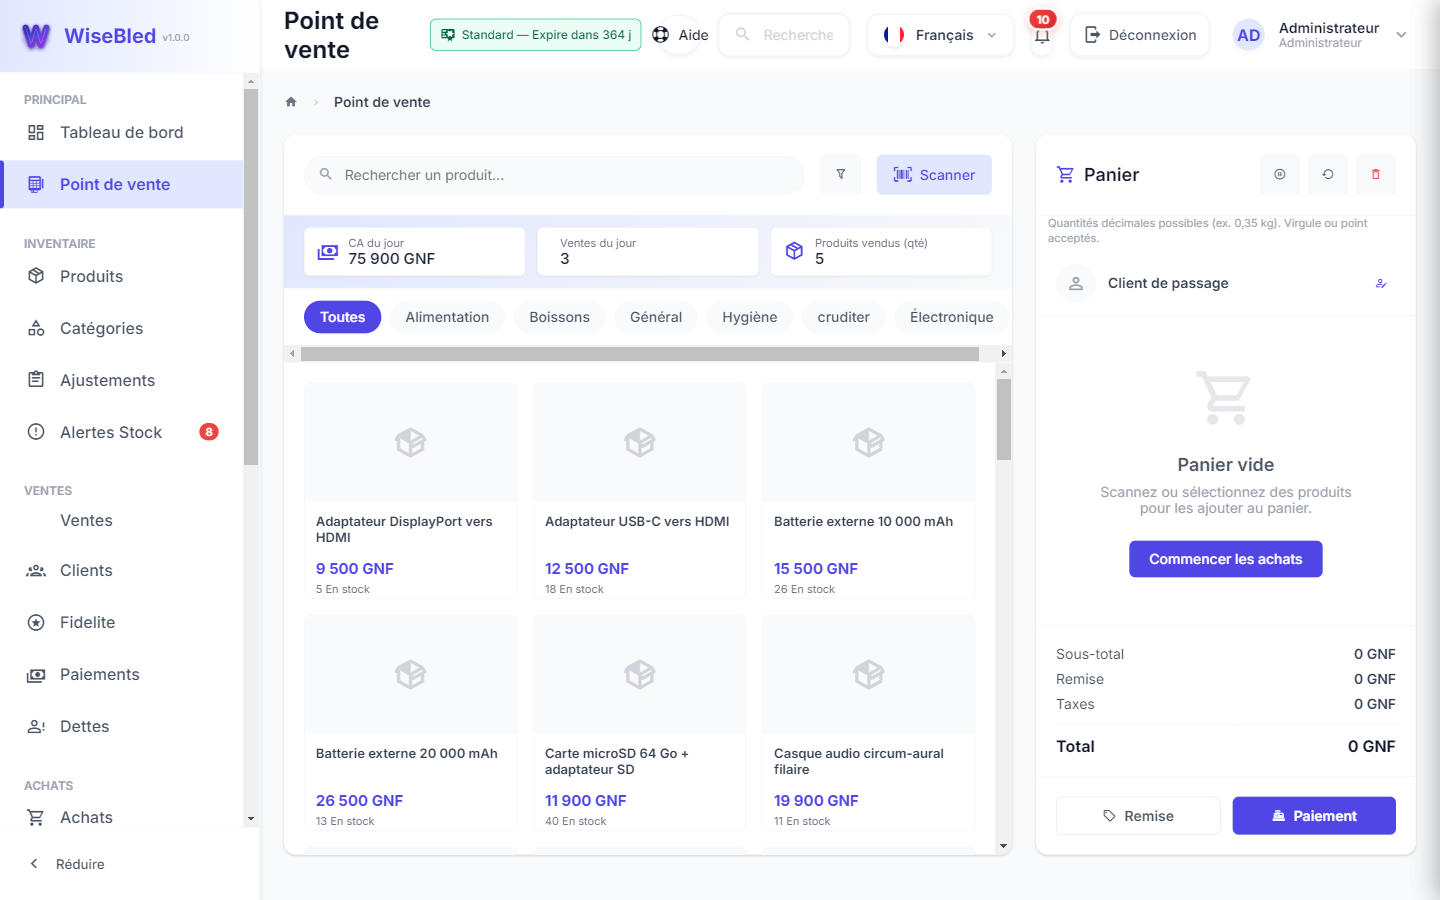Click the Paiements cash icon
Screen dimensions: 1440x900
click(36, 675)
